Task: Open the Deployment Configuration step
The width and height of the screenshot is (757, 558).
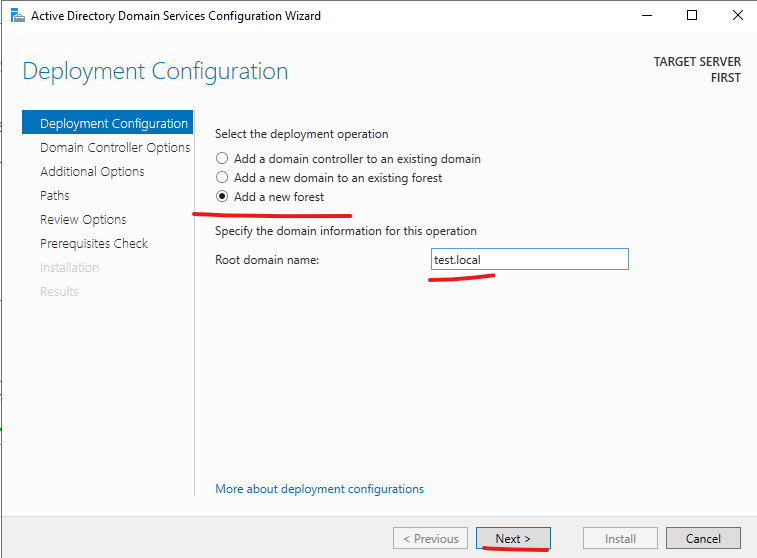Action: (107, 123)
